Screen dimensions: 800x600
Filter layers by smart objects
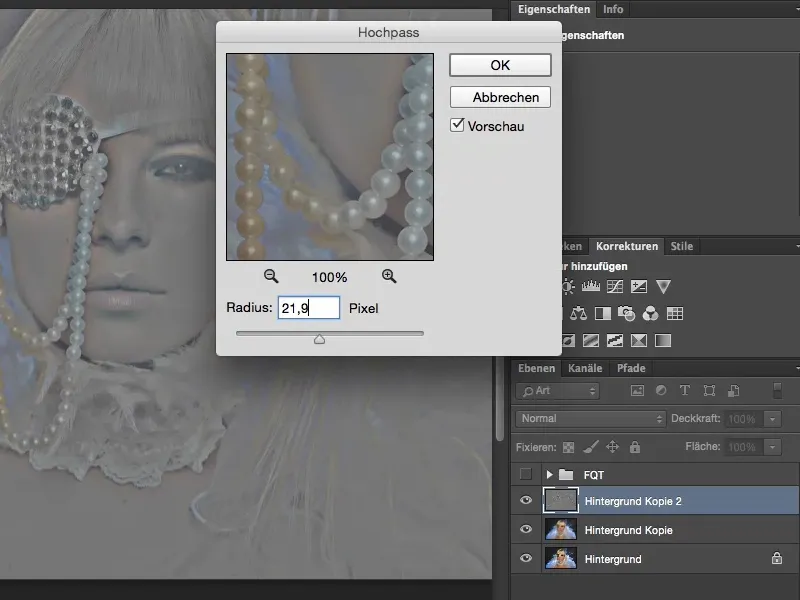click(x=733, y=391)
